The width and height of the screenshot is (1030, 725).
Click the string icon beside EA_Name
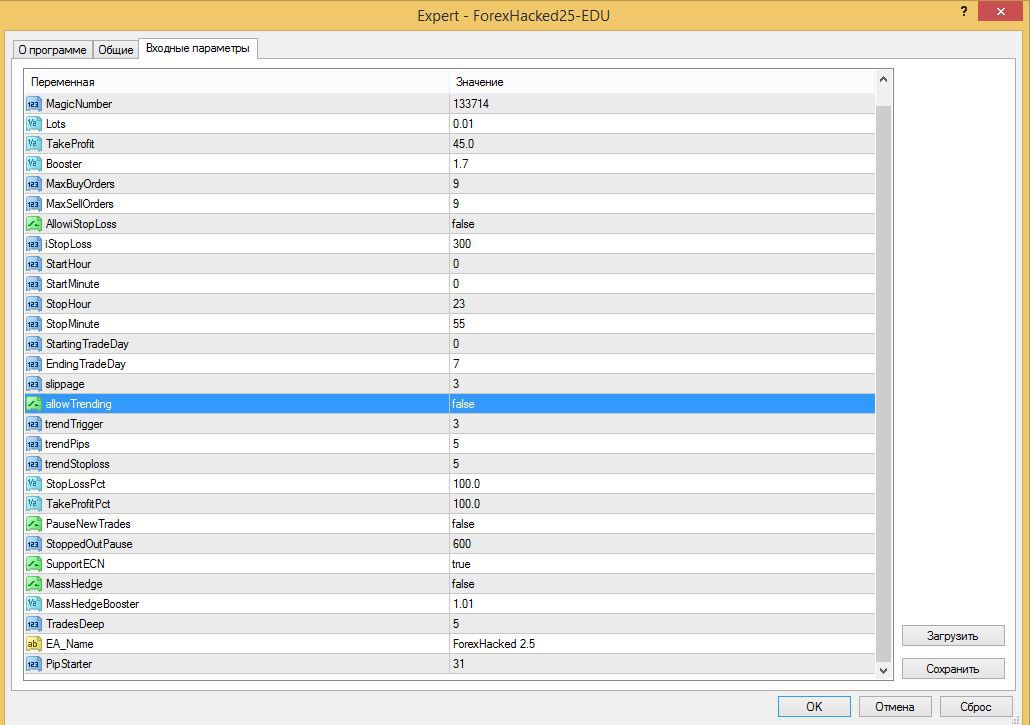coord(34,644)
